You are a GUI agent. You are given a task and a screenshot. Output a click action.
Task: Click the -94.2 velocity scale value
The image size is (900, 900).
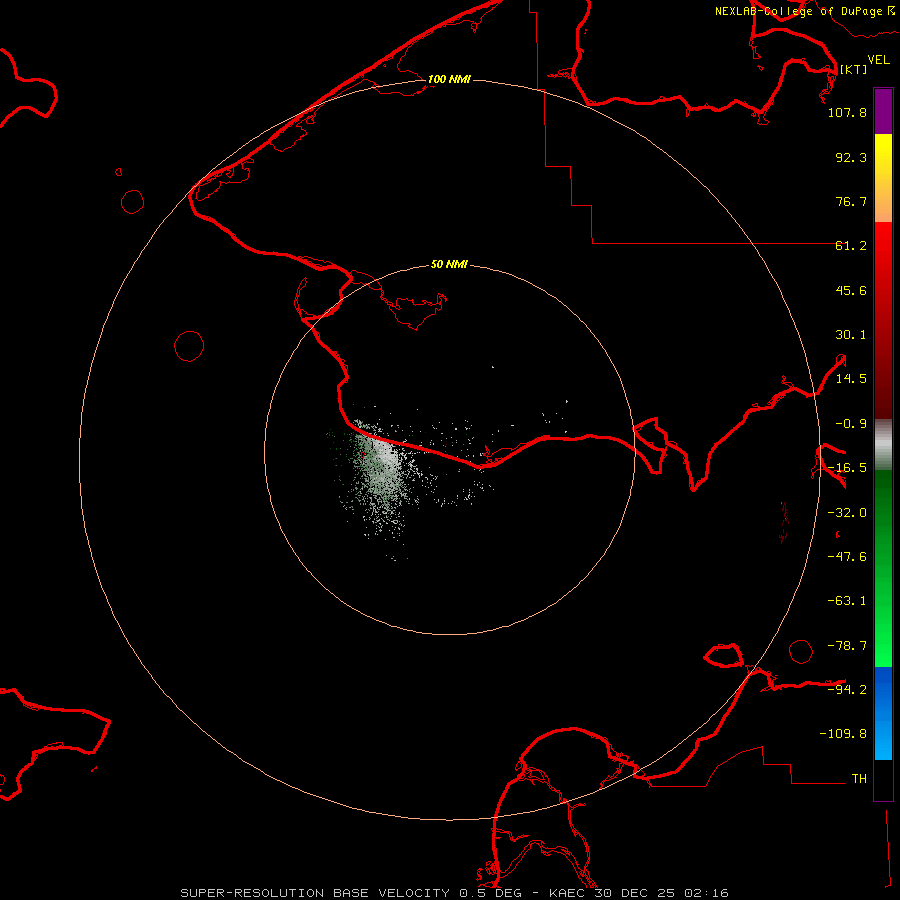847,689
